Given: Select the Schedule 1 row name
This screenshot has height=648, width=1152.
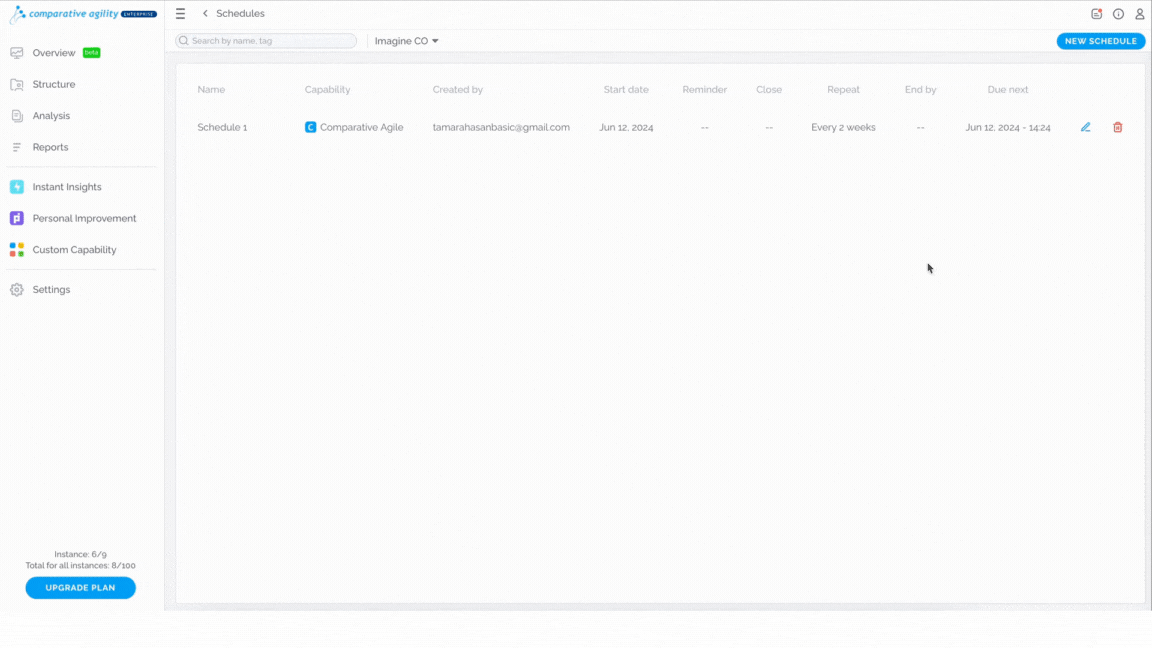Looking at the screenshot, I should [x=222, y=127].
